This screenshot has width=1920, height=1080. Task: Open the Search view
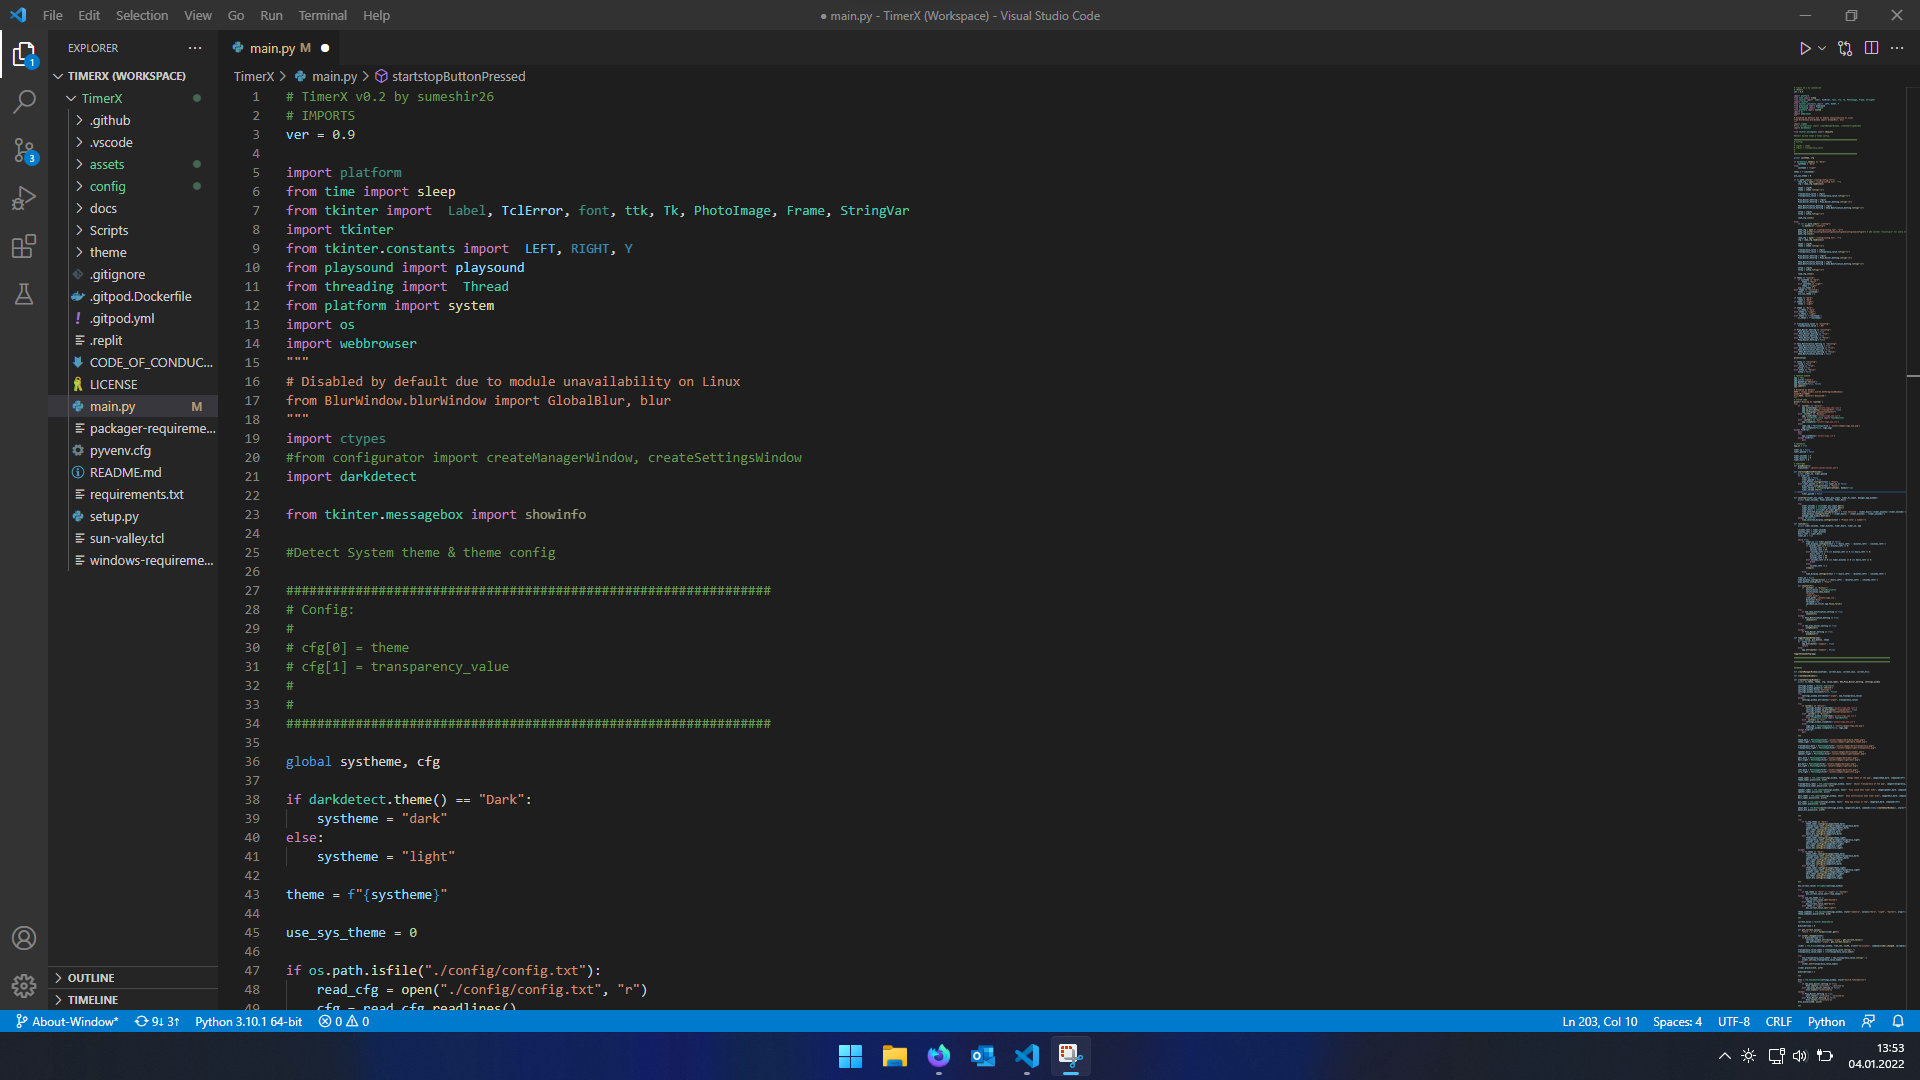(x=24, y=101)
